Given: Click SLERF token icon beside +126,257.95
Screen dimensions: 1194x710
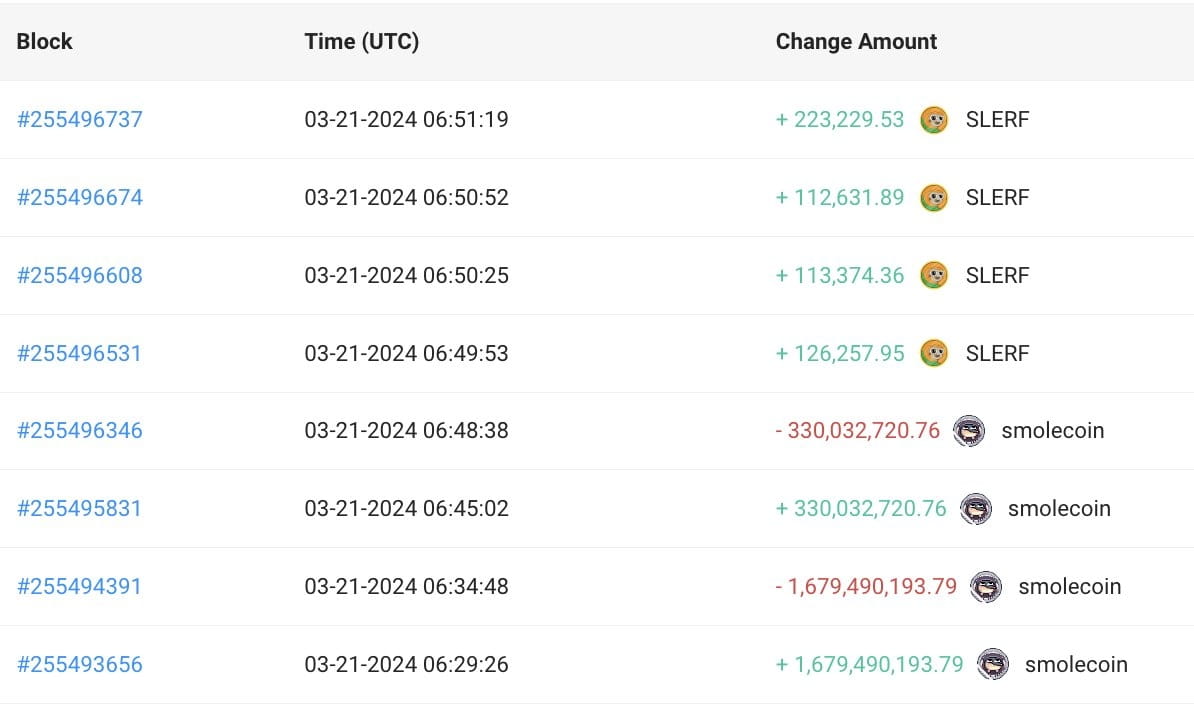Looking at the screenshot, I should (x=934, y=353).
